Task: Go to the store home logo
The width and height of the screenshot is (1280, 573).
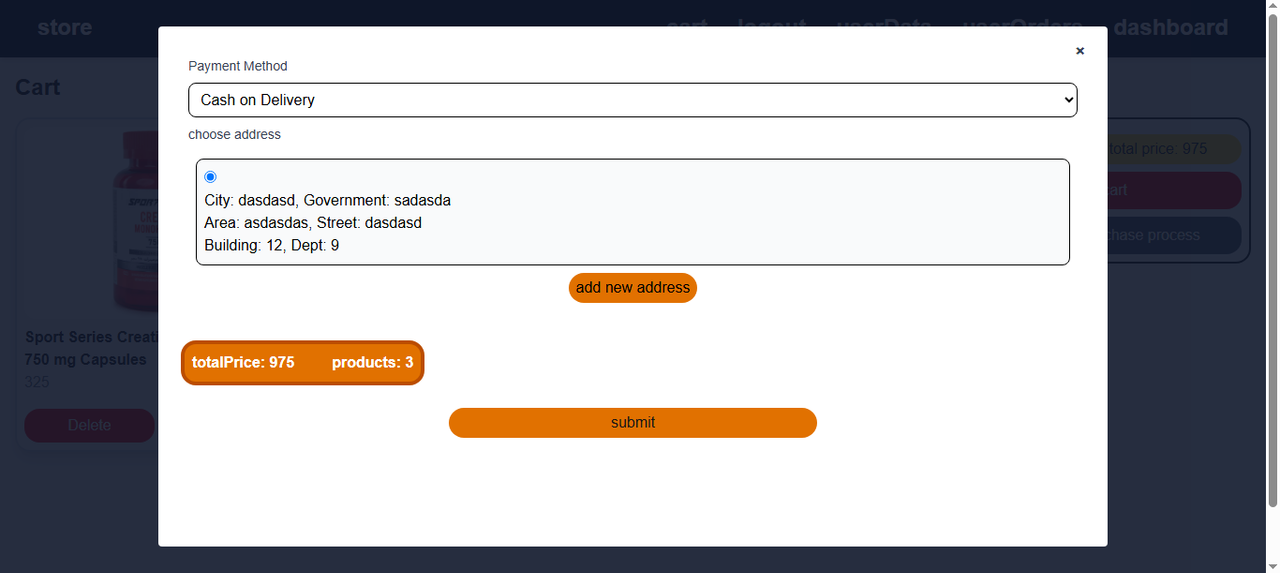Action: tap(65, 28)
